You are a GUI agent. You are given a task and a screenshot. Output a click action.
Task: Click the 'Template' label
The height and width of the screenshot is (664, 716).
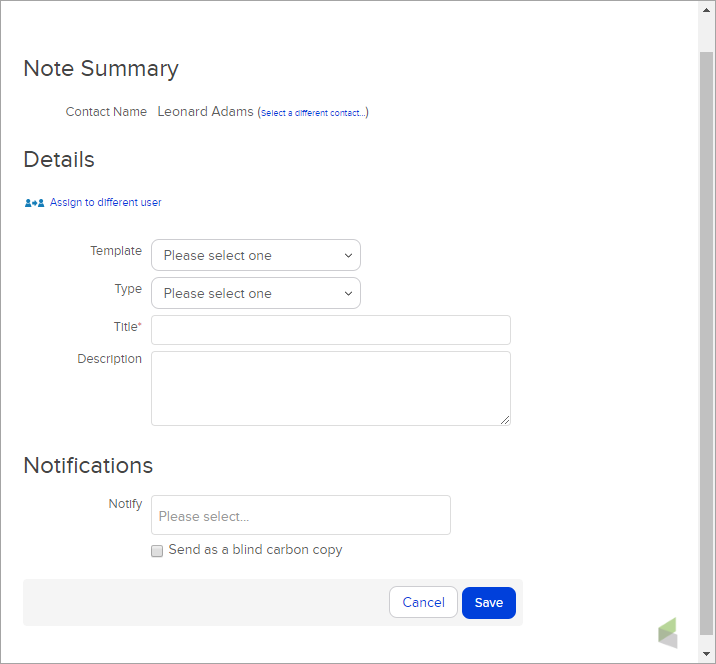tap(116, 251)
